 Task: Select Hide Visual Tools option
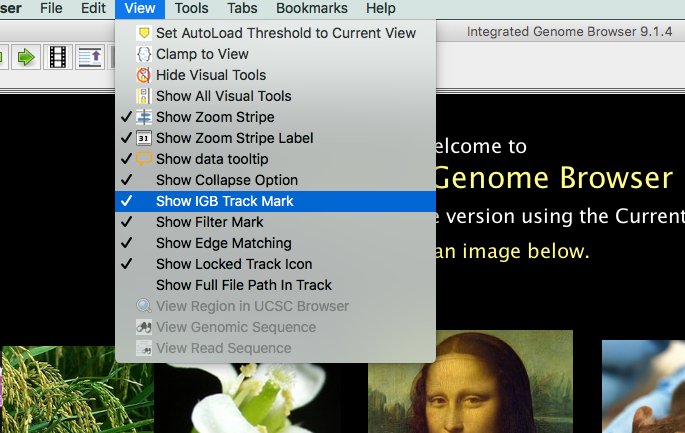[x=210, y=75]
